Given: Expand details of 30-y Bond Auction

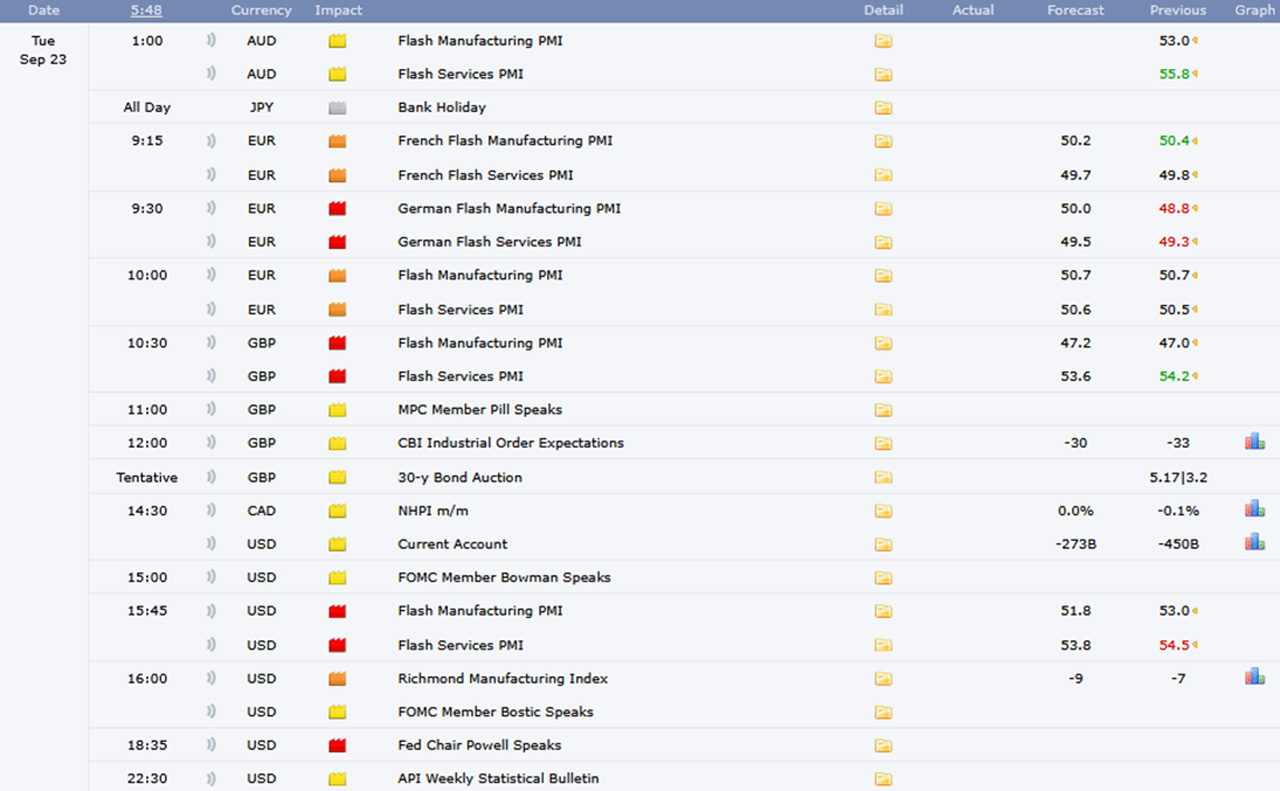Looking at the screenshot, I should [x=883, y=478].
